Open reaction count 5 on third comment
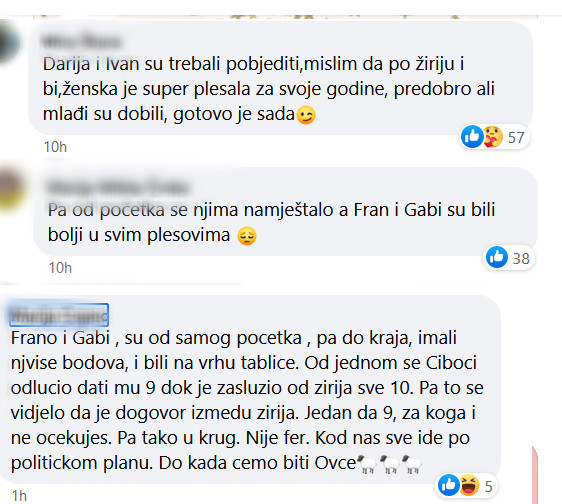562x504 pixels. point(489,486)
